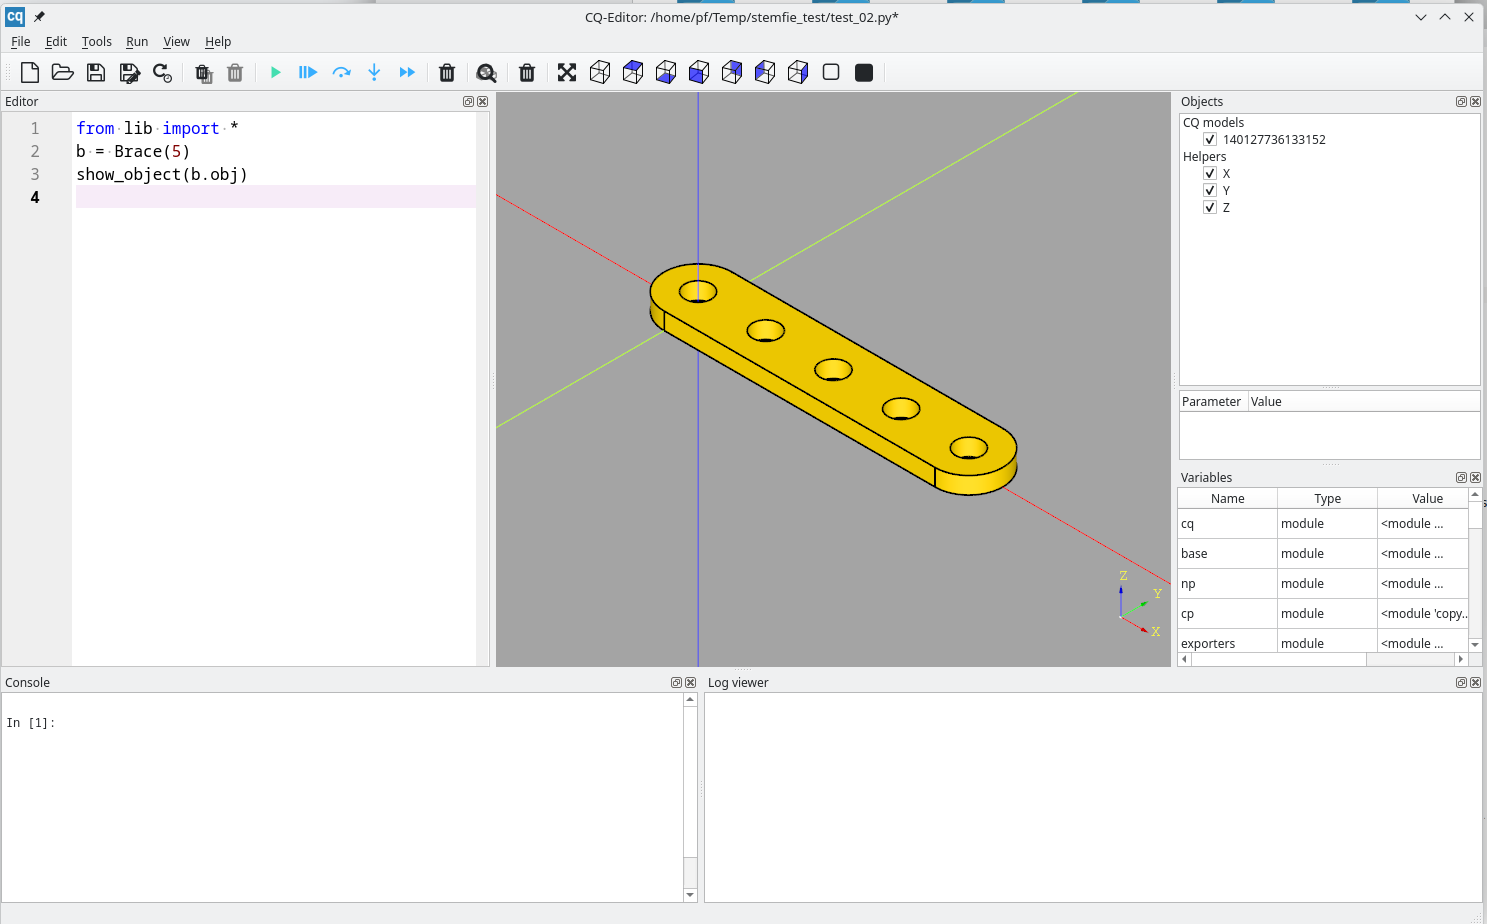
Task: Click the New file icon
Action: click(x=30, y=72)
